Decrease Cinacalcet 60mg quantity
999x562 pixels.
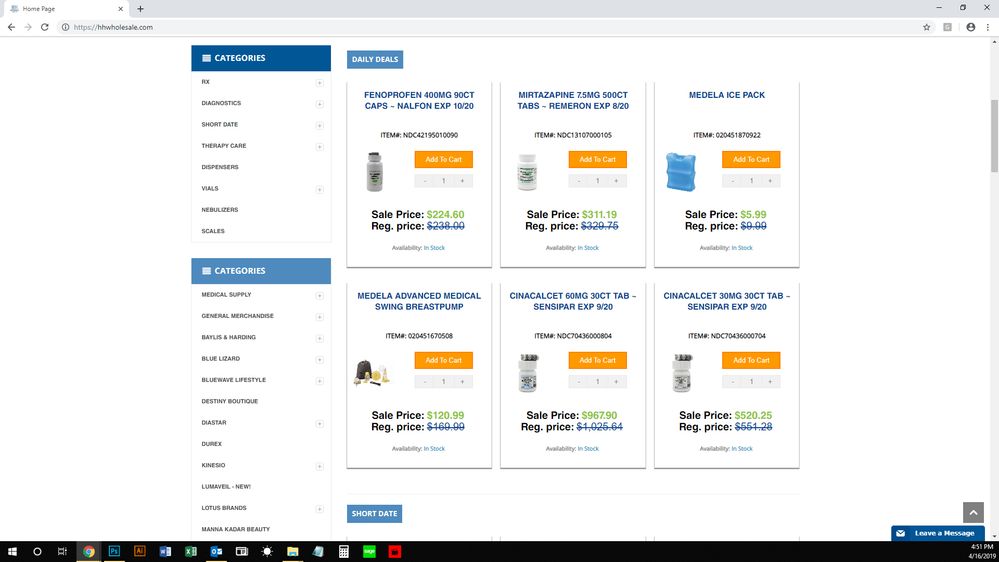(x=579, y=382)
